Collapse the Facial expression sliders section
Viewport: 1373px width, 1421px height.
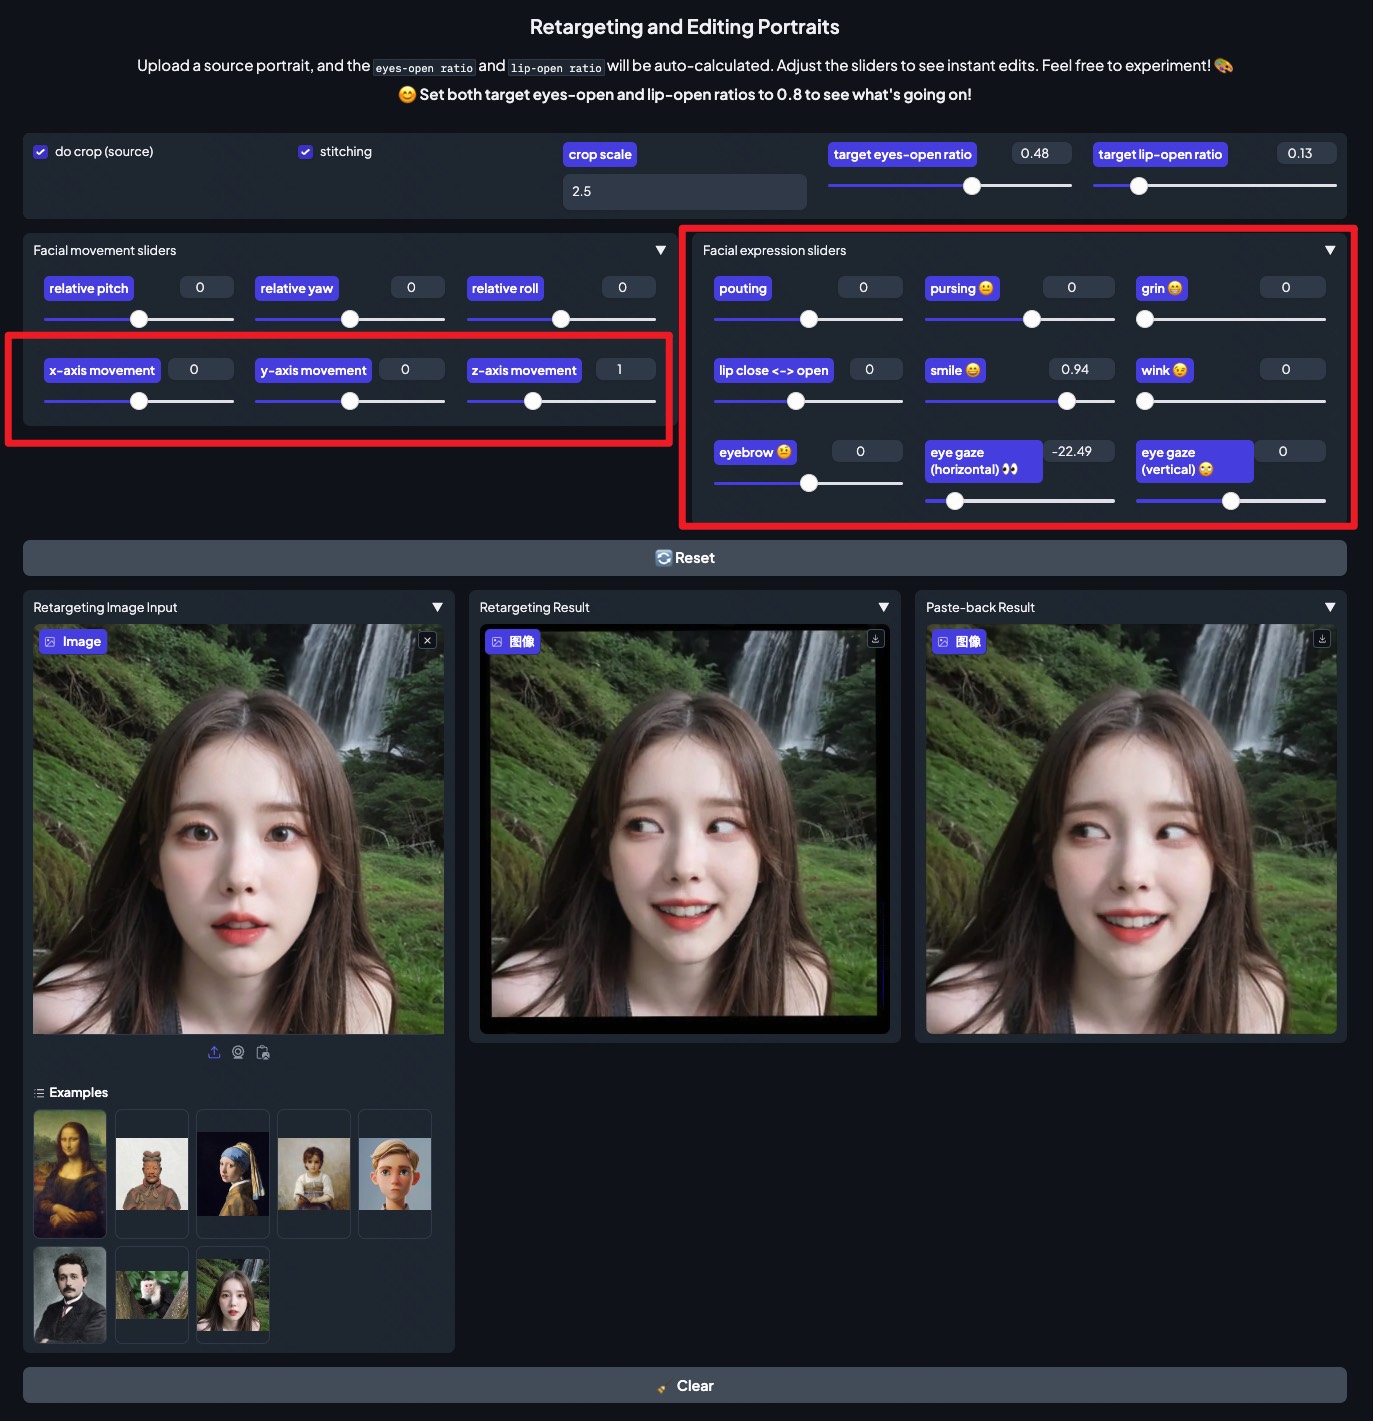click(1330, 250)
